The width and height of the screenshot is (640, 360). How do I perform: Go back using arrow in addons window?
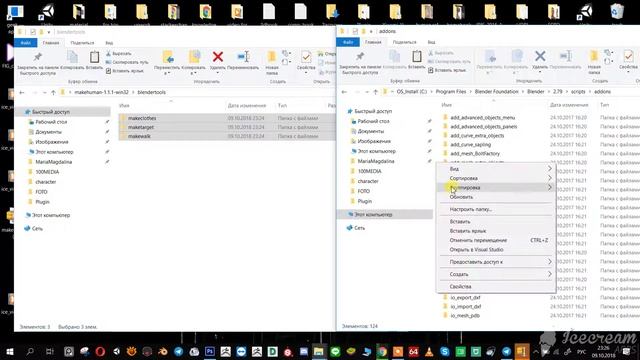(x=344, y=92)
